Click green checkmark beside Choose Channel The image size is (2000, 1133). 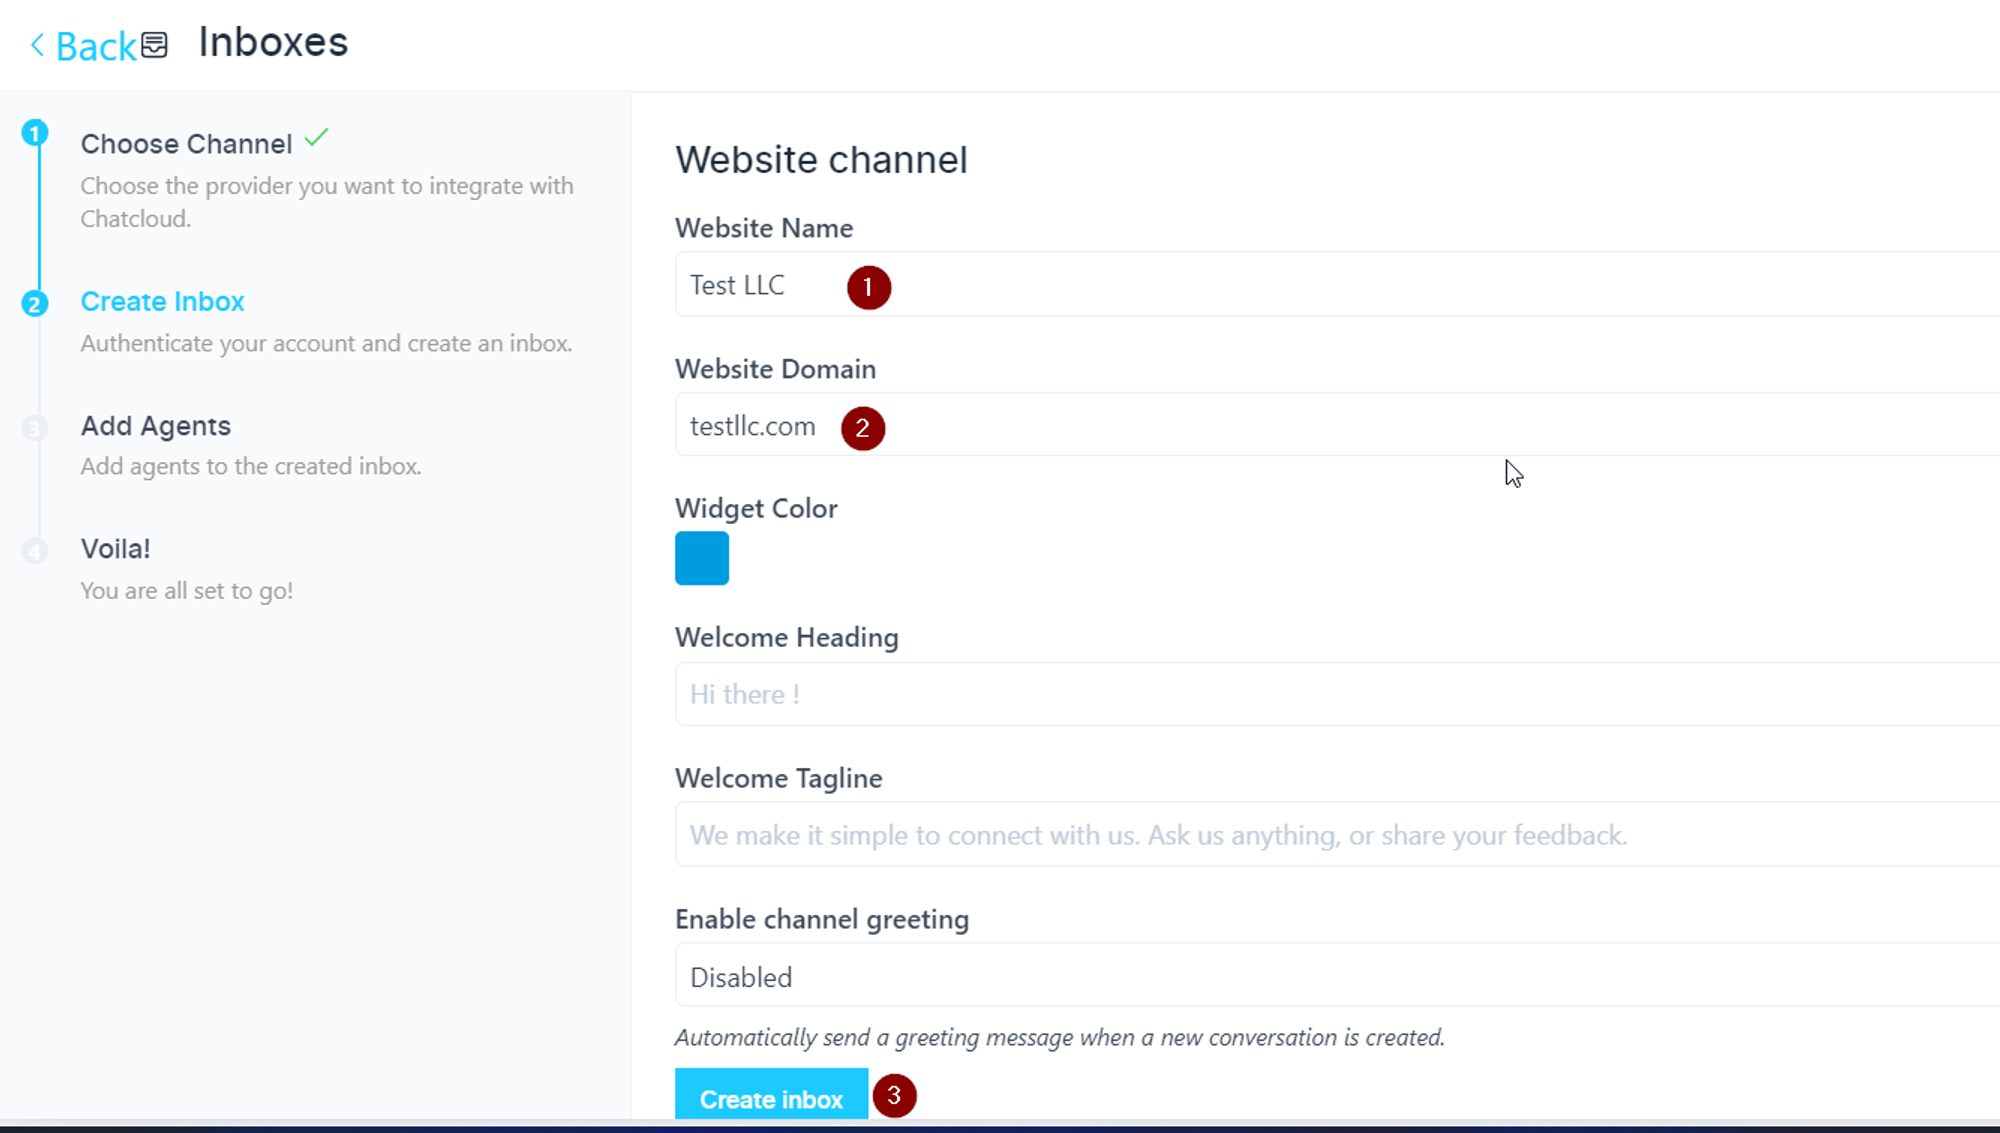click(x=316, y=138)
